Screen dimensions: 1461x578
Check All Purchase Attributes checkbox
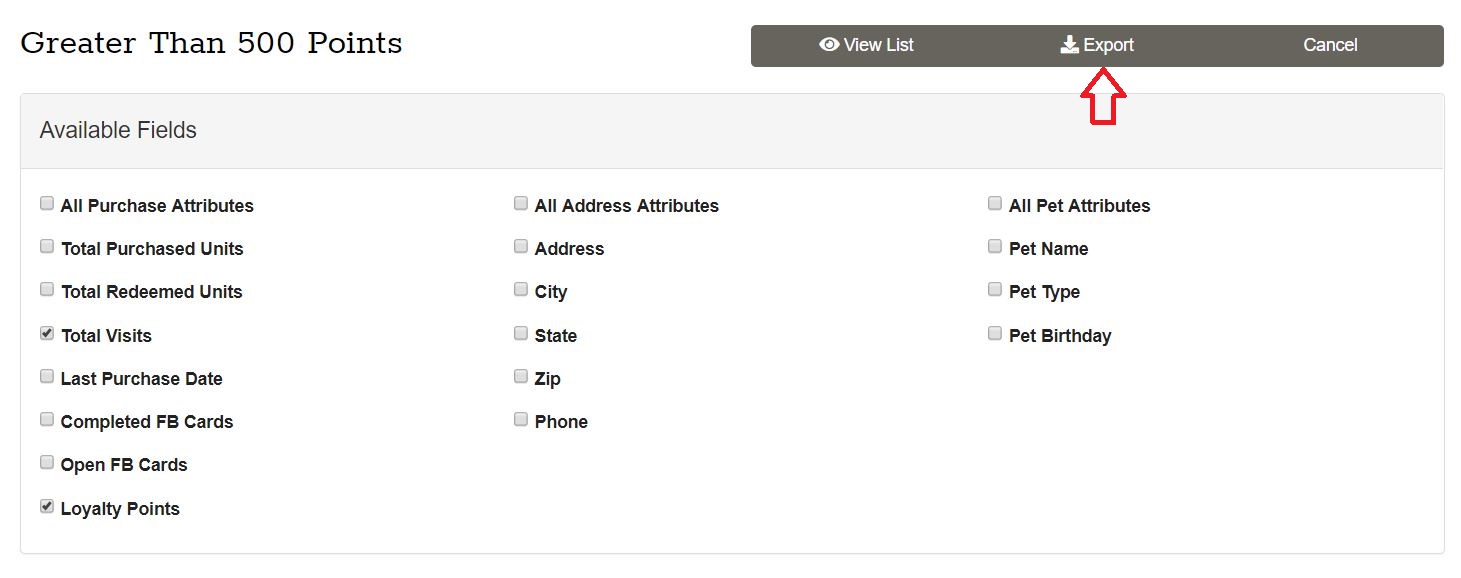click(47, 204)
